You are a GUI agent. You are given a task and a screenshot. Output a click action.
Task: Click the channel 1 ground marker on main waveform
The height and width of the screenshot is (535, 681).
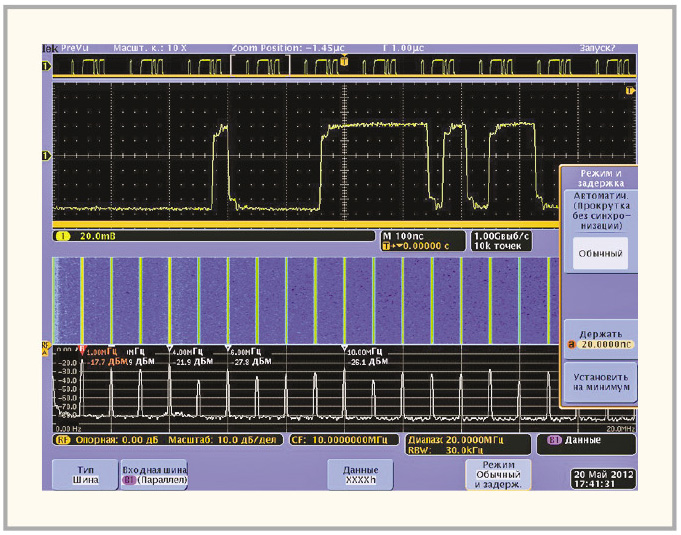click(x=45, y=156)
